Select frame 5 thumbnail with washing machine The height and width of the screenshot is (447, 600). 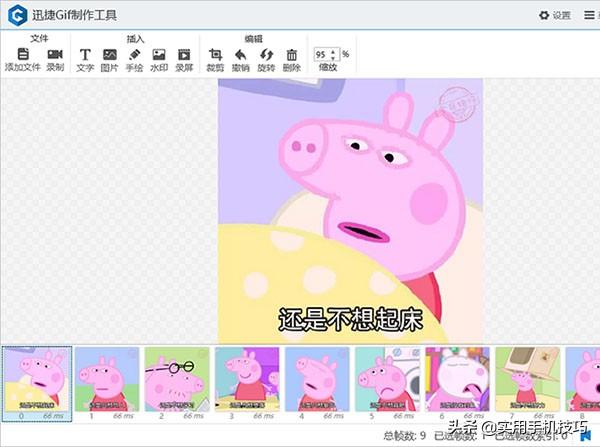click(387, 379)
